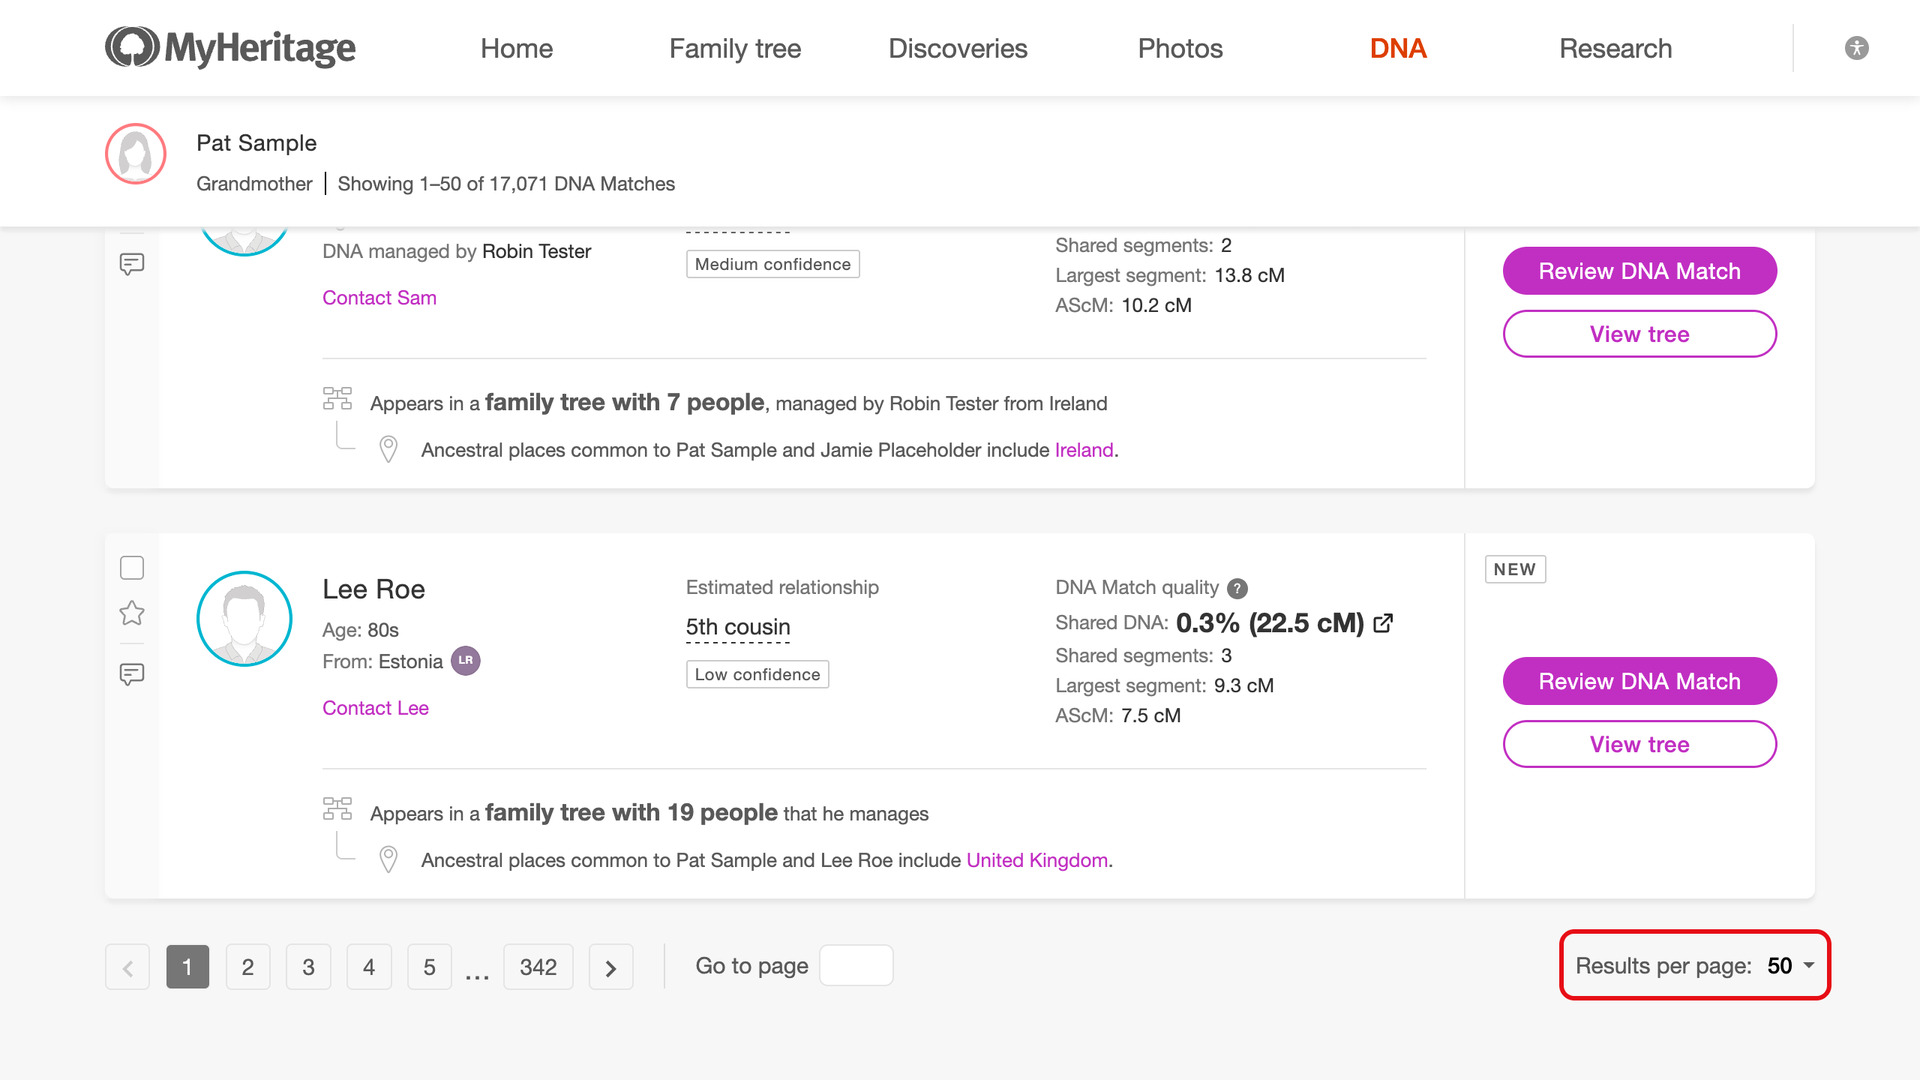Click the Lee Roe name heading

[373, 589]
